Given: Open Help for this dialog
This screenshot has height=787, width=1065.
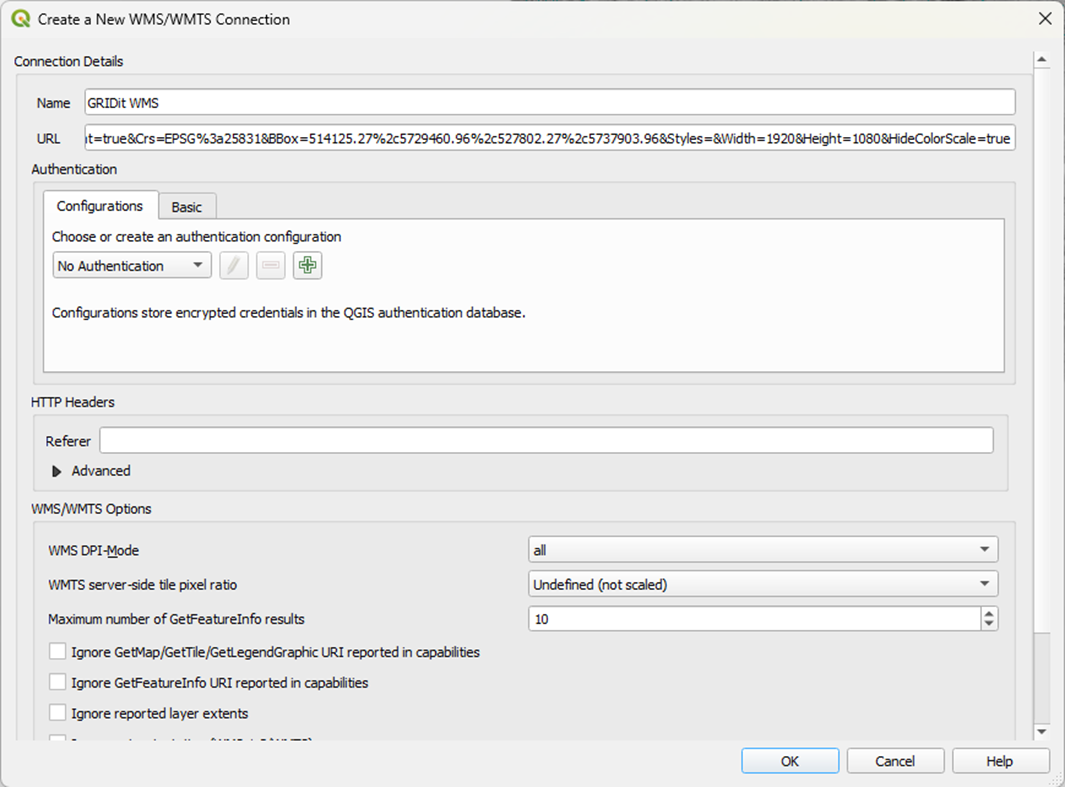Looking at the screenshot, I should tap(1000, 761).
